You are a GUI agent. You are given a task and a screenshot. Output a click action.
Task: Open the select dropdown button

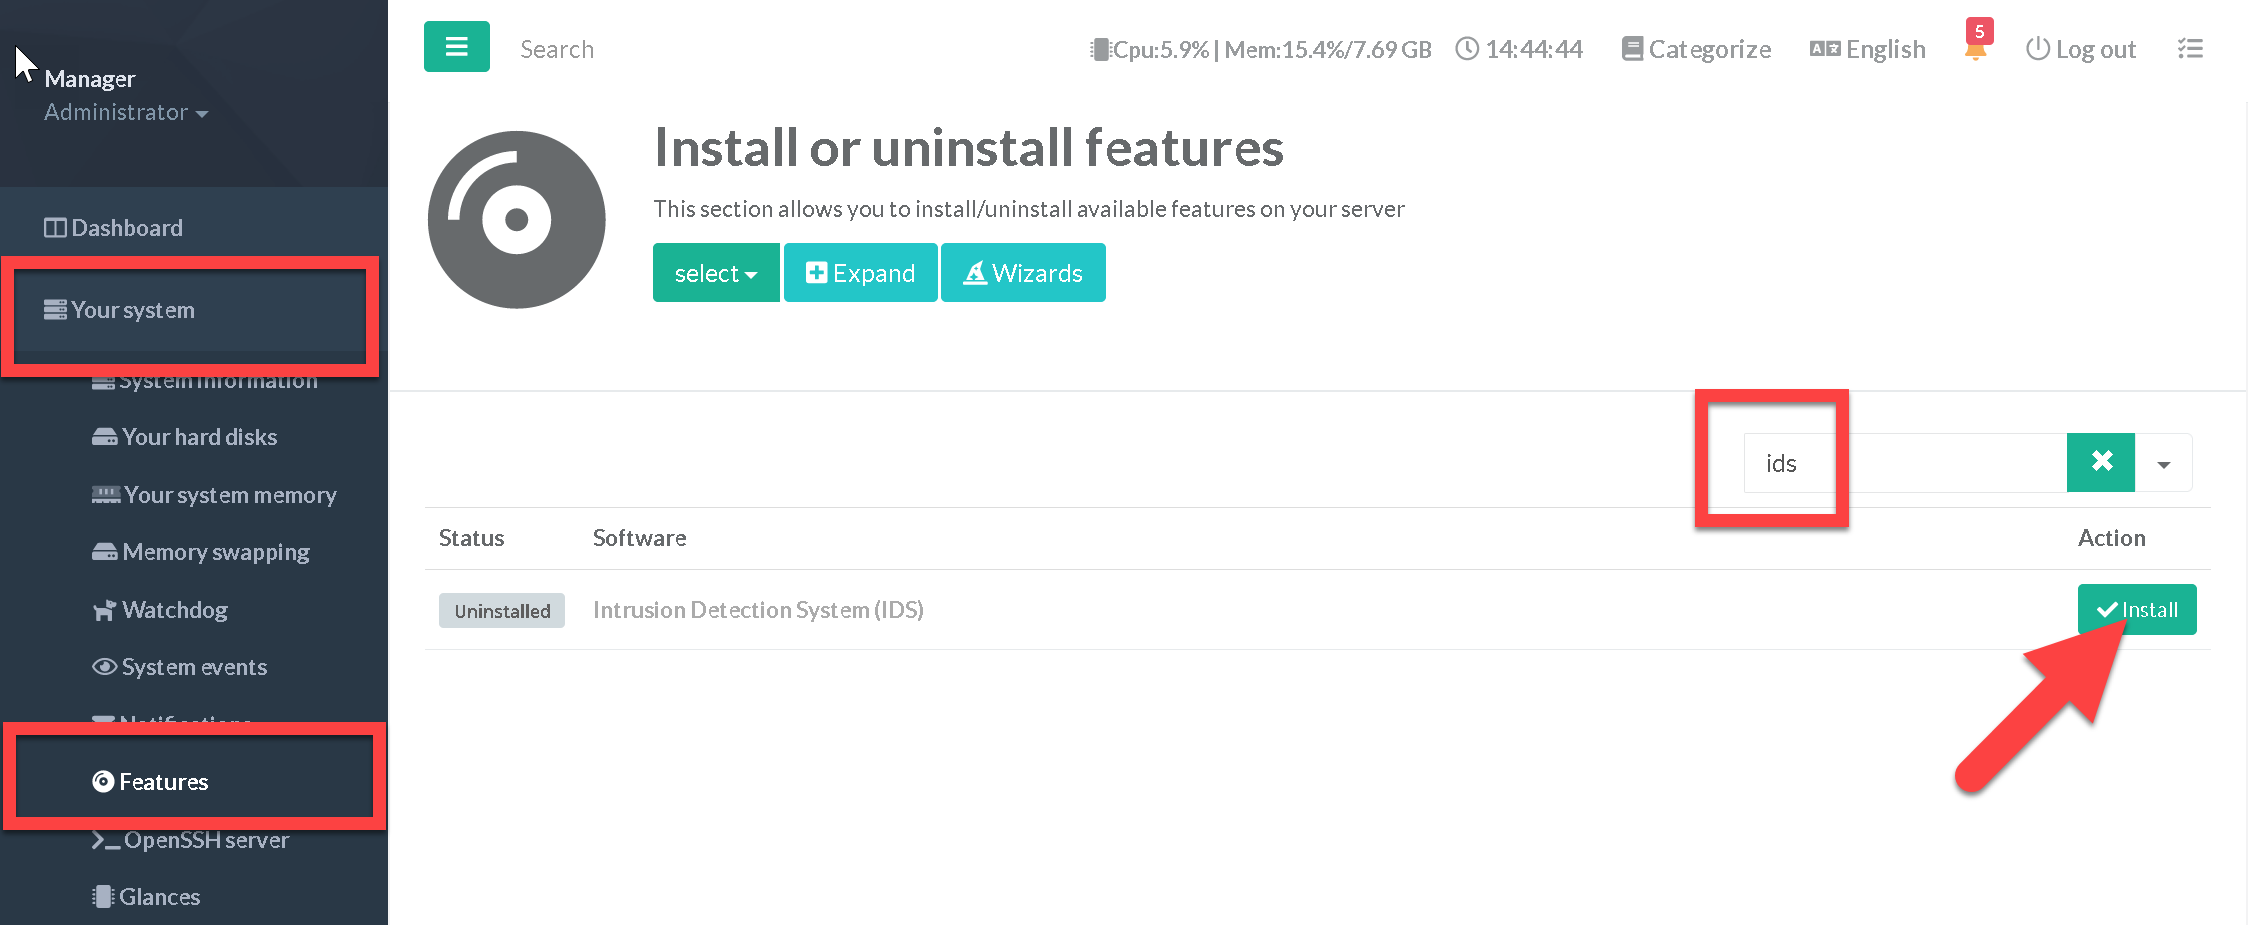click(x=715, y=273)
